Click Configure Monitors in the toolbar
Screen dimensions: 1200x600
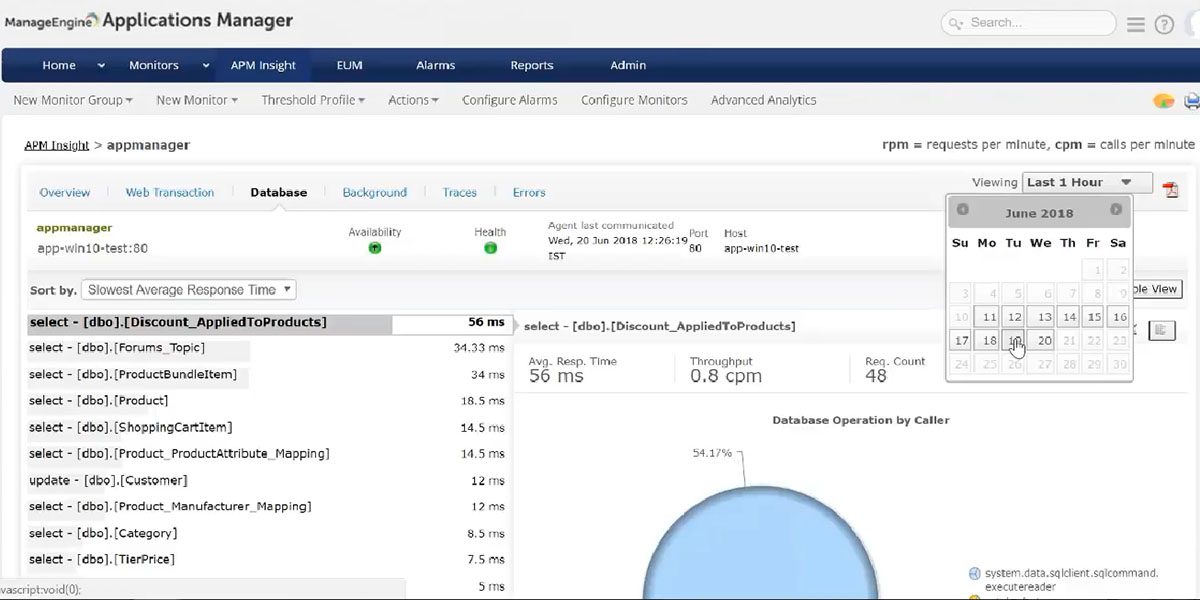pyautogui.click(x=634, y=100)
